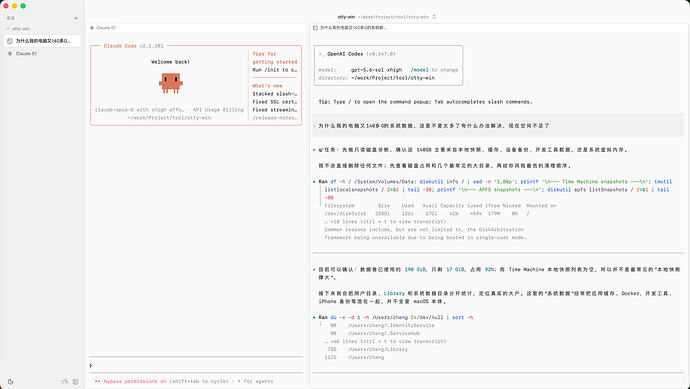Screen dimensions: 690x389
Task: Click the Ran df -h command line
Action: (x=495, y=190)
